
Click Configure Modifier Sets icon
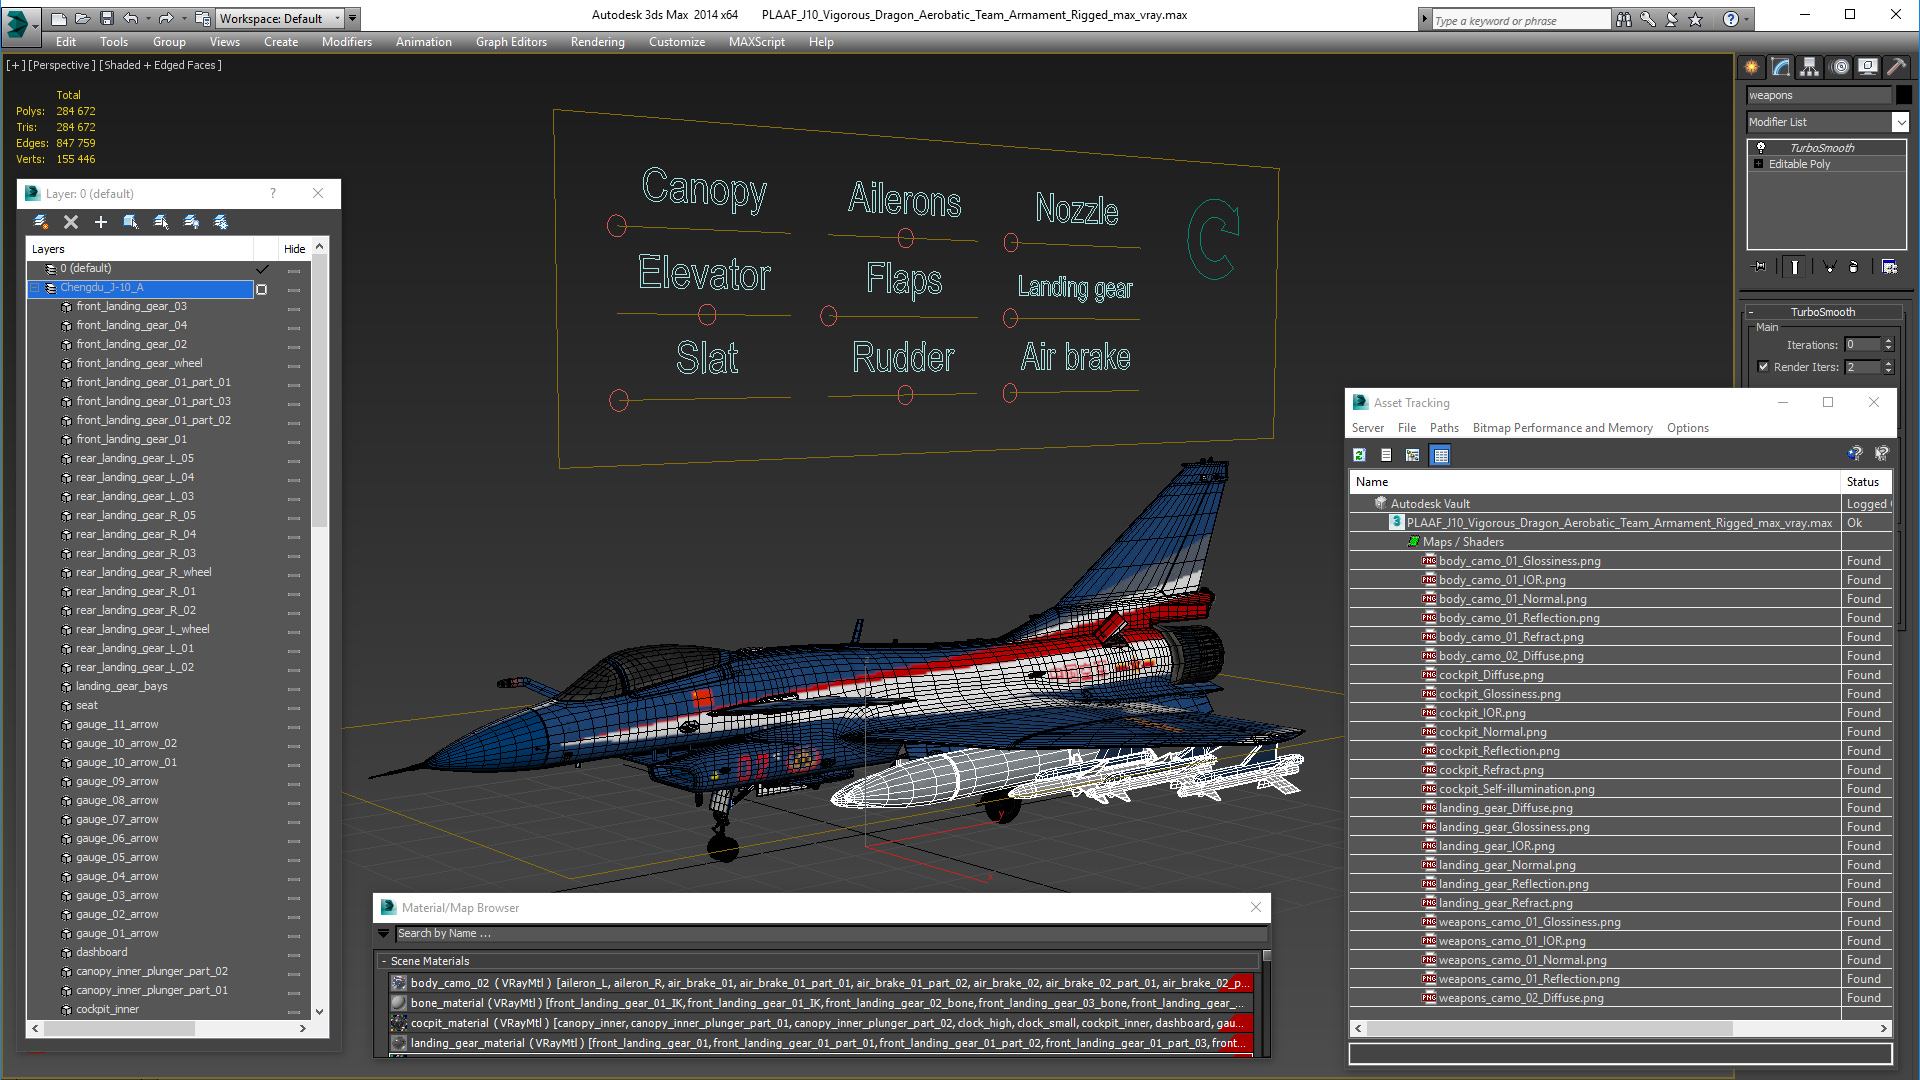click(x=1889, y=267)
